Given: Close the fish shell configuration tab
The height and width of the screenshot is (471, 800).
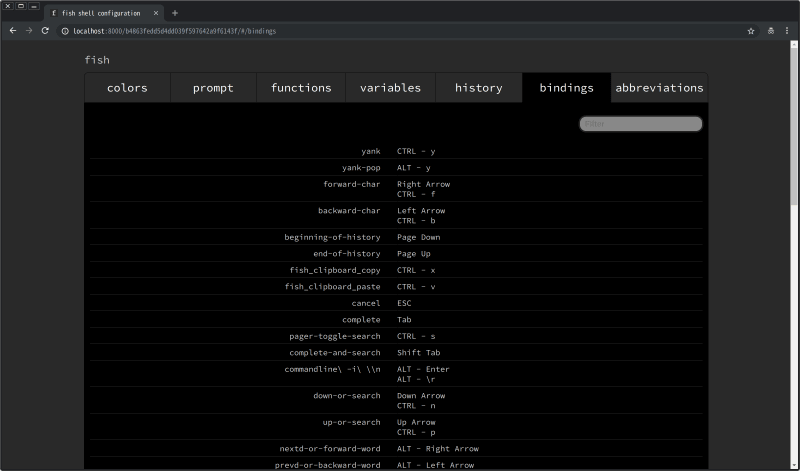Looking at the screenshot, I should coord(156,13).
